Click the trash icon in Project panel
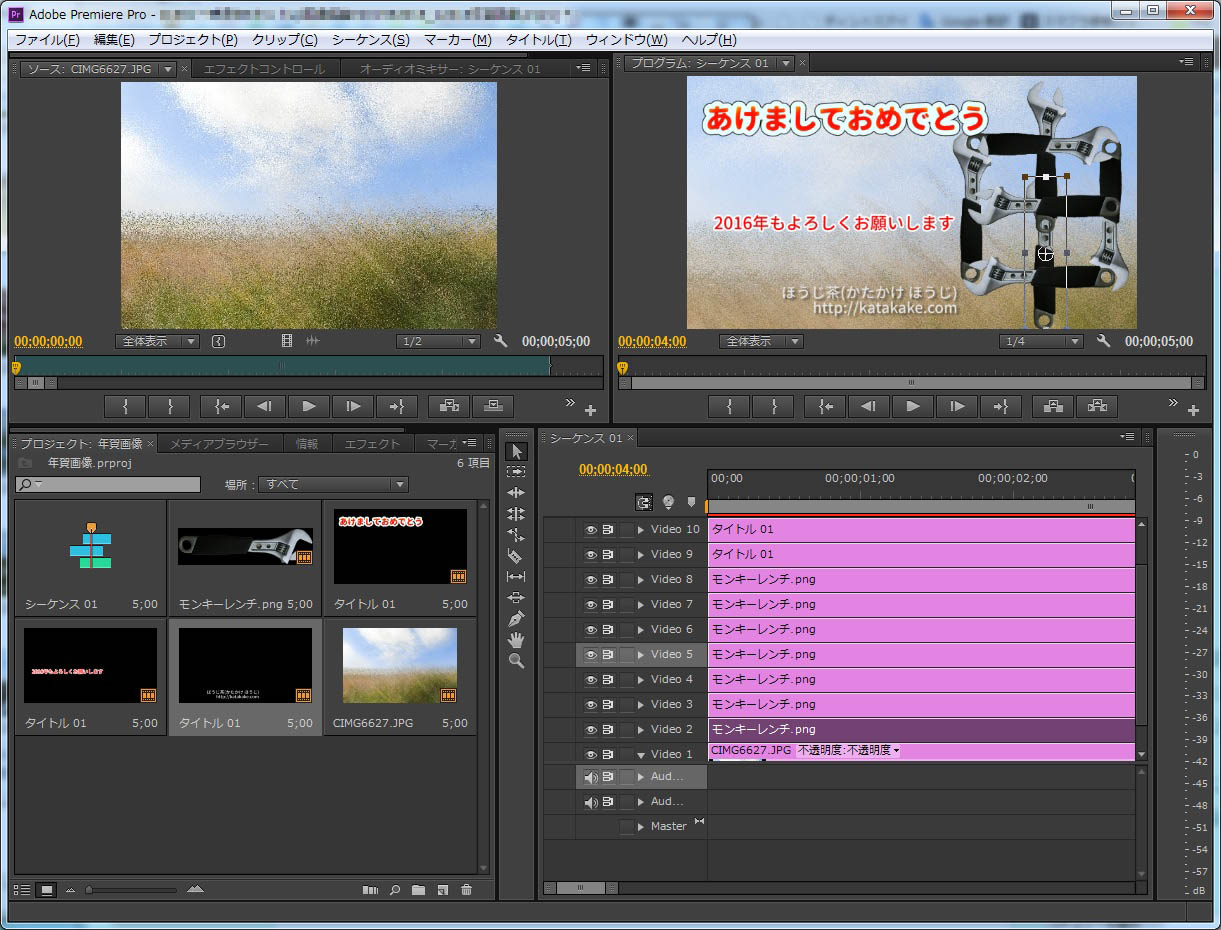This screenshot has height=930, width=1221. pos(466,890)
